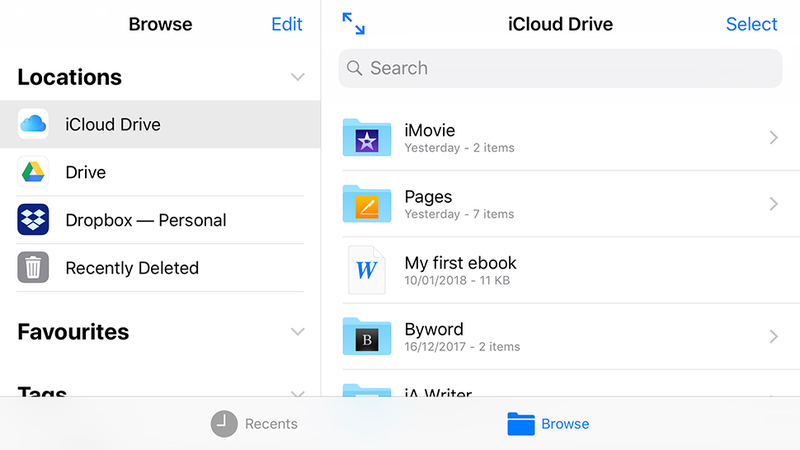The height and width of the screenshot is (450, 800).
Task: Switch to the Recents tab label
Action: tap(271, 424)
